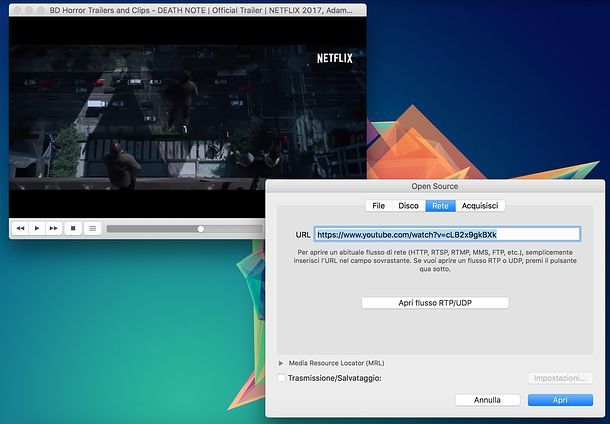Switch to the Disco tab
Screen dimensions: 610x424
click(408, 206)
